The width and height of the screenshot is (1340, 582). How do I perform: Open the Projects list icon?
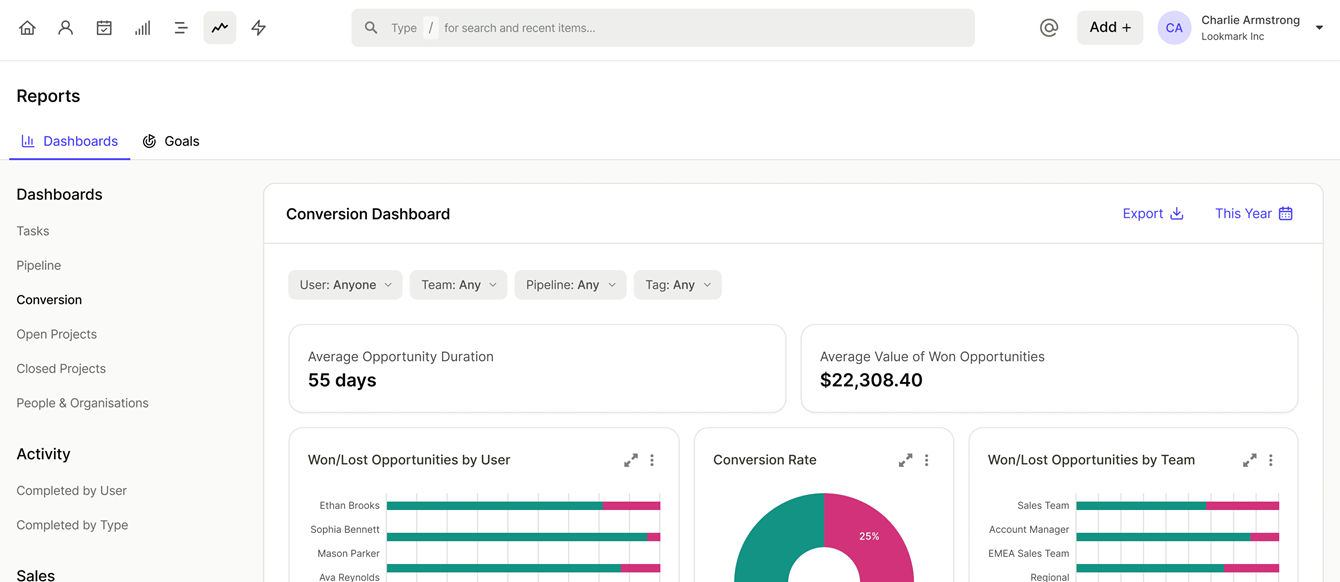[x=181, y=28]
